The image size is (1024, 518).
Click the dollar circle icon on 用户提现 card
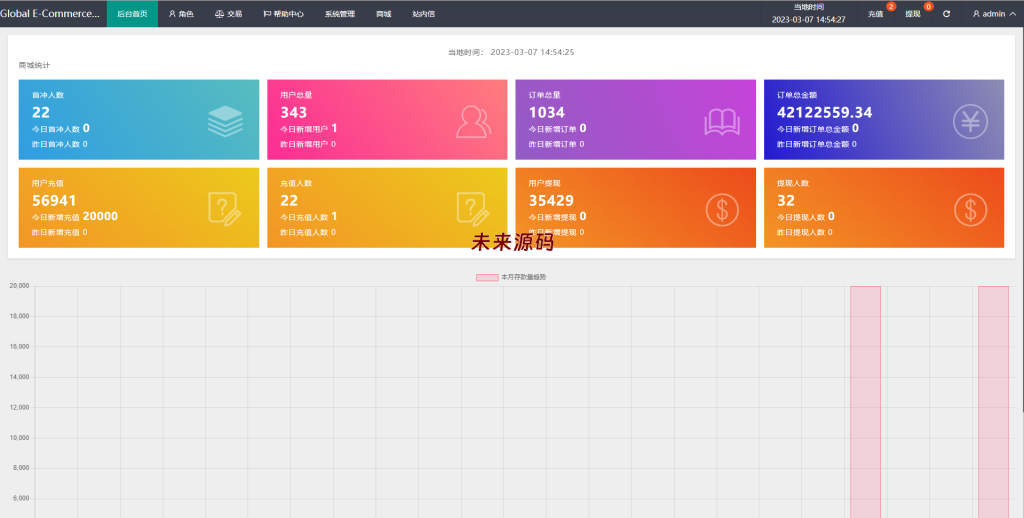tap(722, 210)
